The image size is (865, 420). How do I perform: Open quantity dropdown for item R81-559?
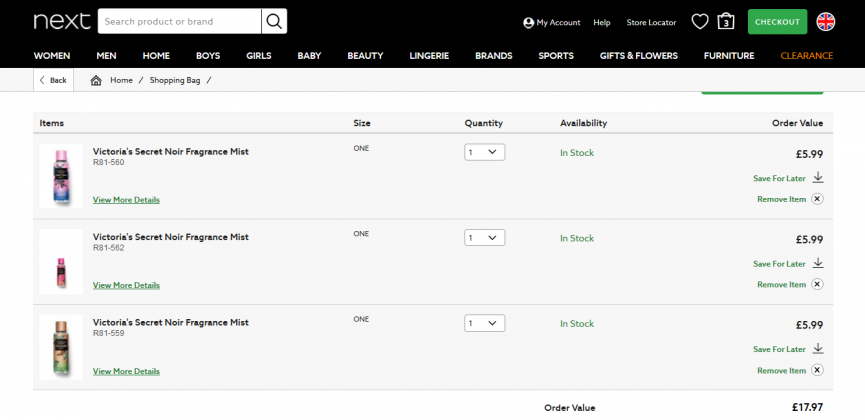484,323
